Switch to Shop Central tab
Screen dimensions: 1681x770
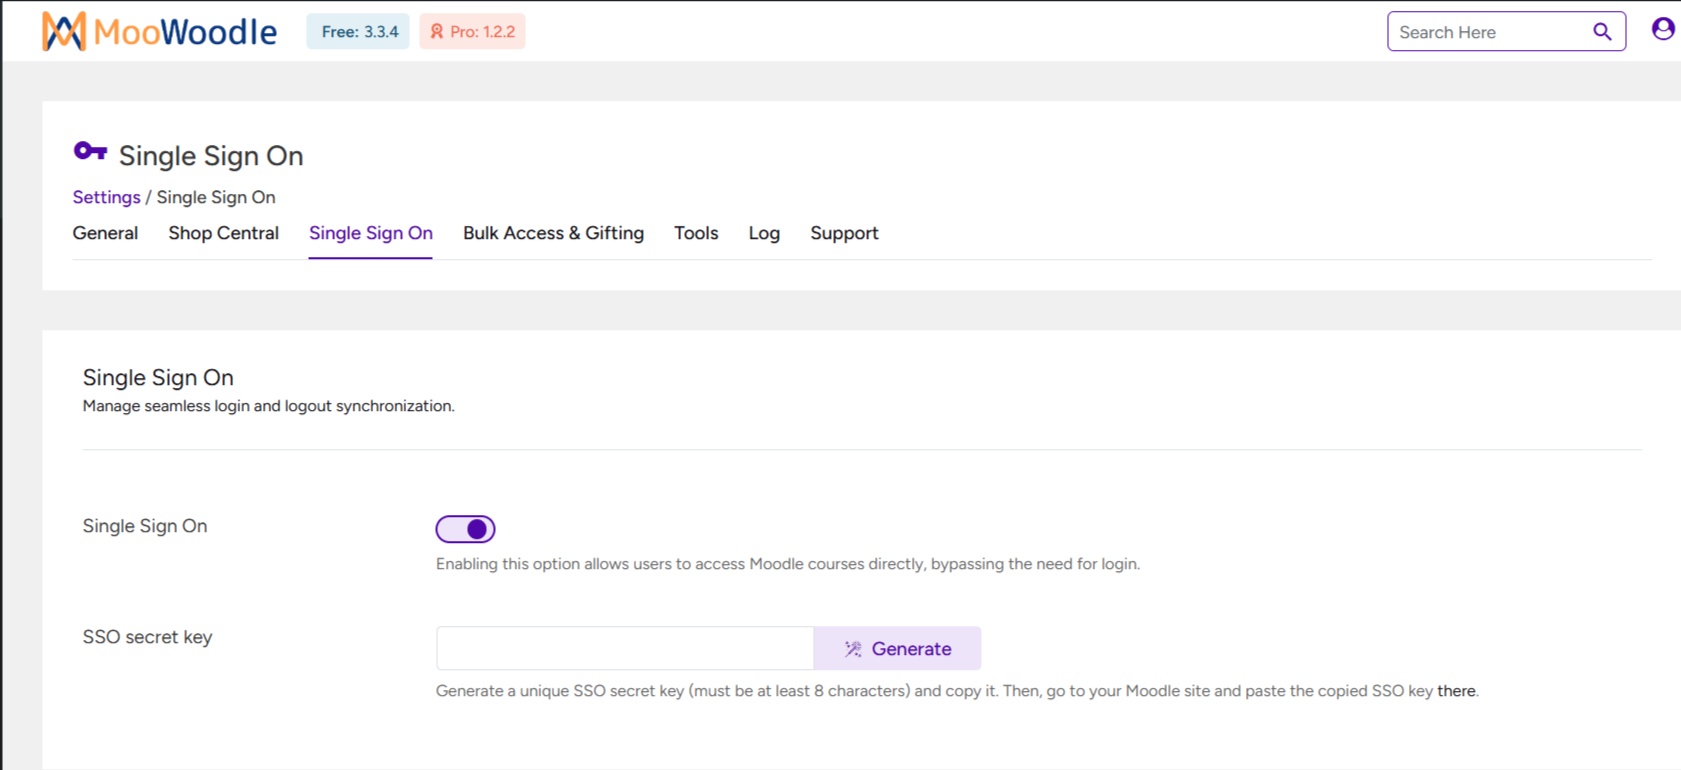pyautogui.click(x=223, y=233)
